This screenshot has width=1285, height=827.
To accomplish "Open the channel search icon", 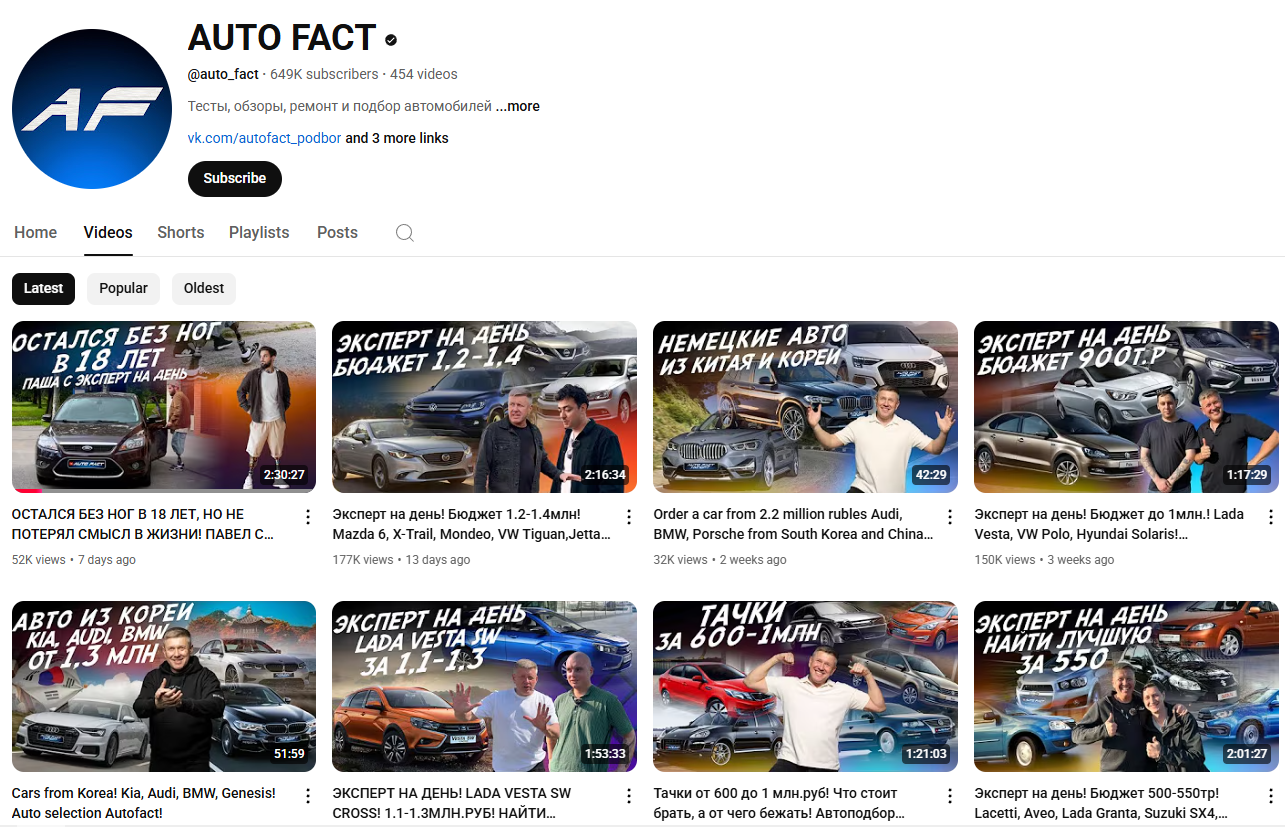I will (x=404, y=232).
